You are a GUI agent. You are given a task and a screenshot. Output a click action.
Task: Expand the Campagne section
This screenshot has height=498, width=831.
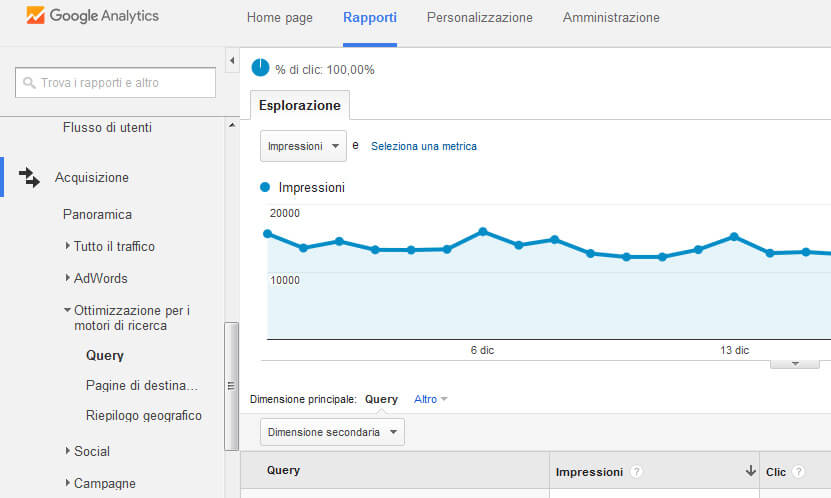[x=67, y=483]
